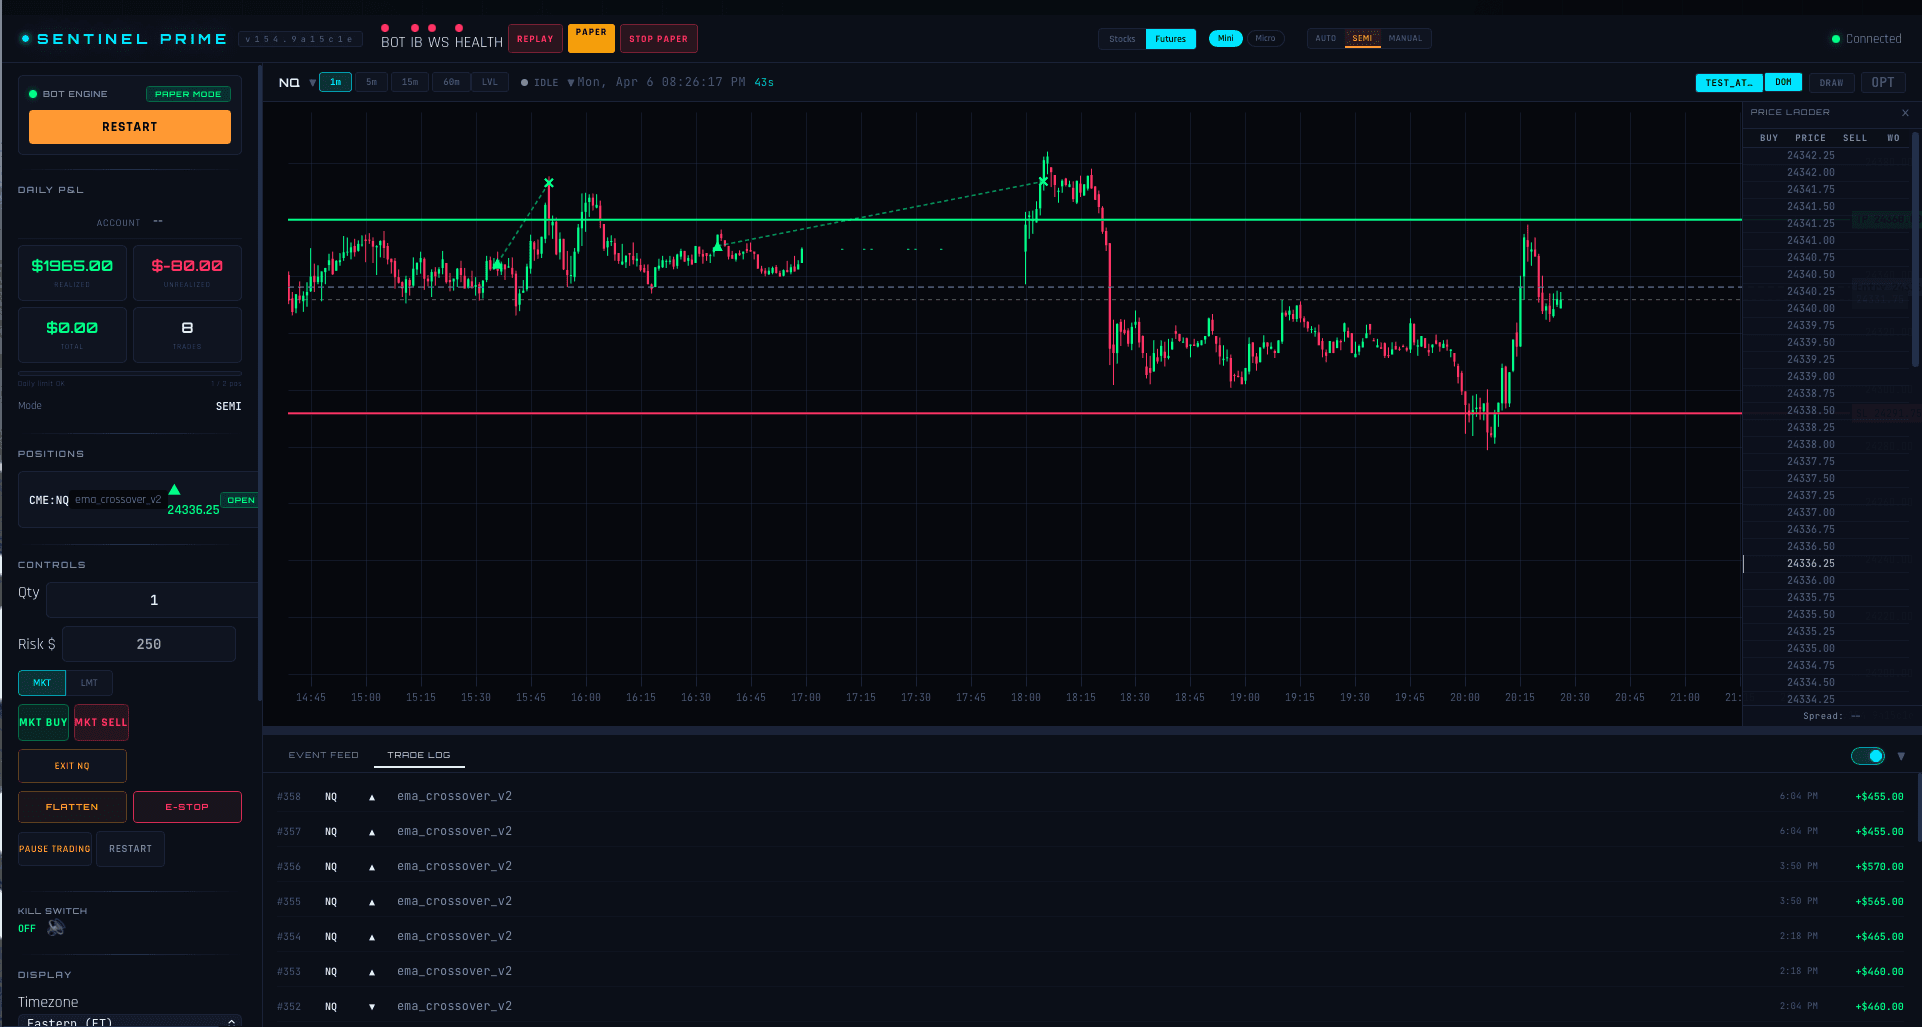The image size is (1922, 1027).
Task: Set trading mode to SEMI
Action: [1362, 38]
